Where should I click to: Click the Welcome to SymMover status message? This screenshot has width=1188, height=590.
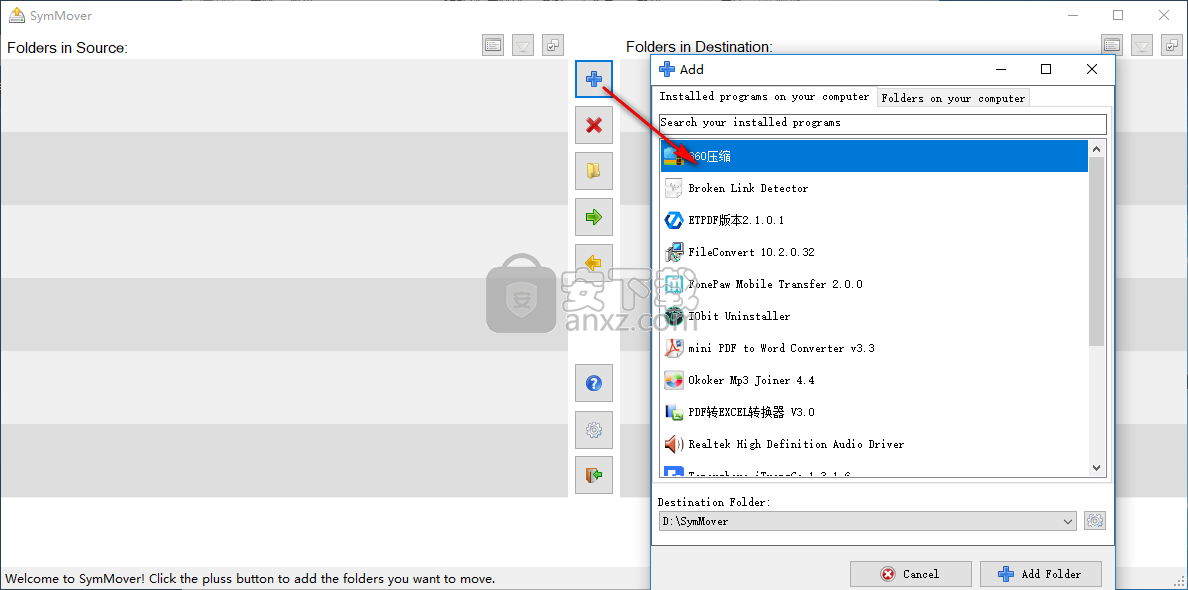tap(251, 579)
